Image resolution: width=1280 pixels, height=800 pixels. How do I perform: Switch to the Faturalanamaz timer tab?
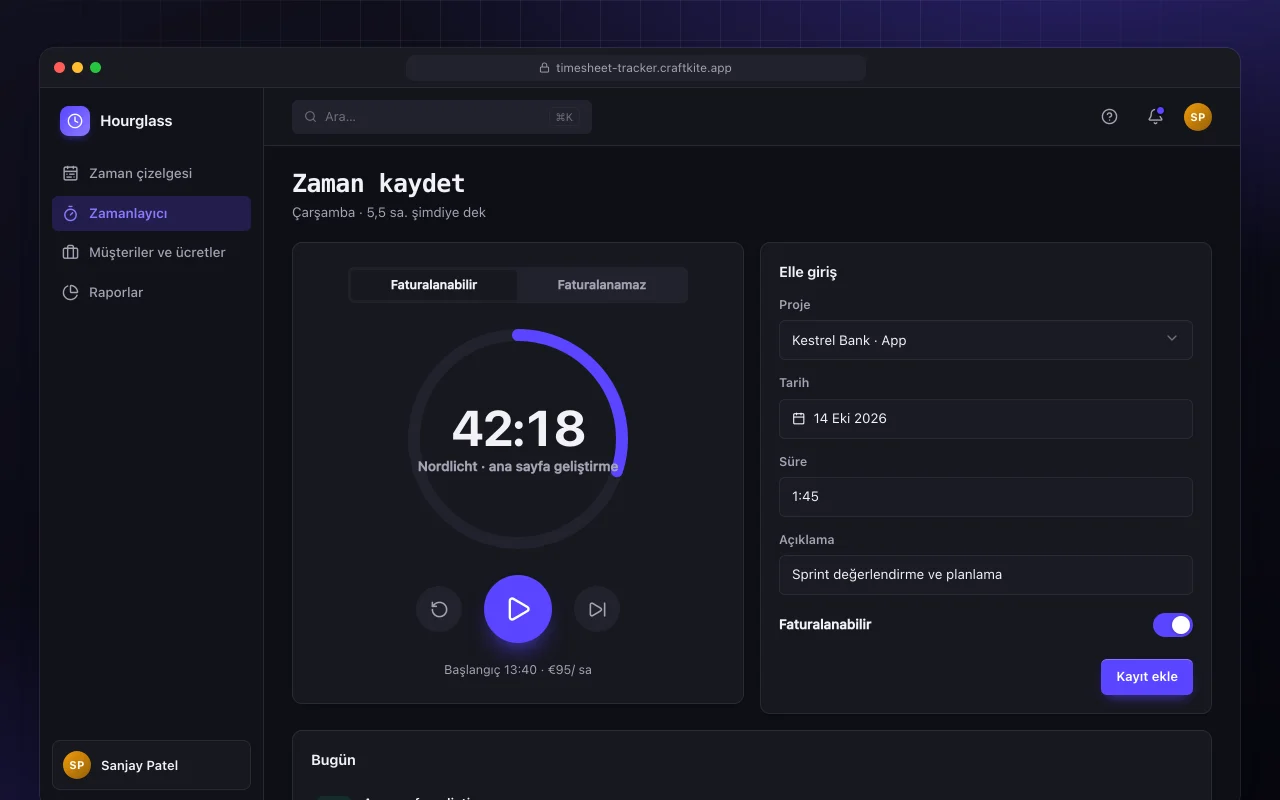point(602,285)
